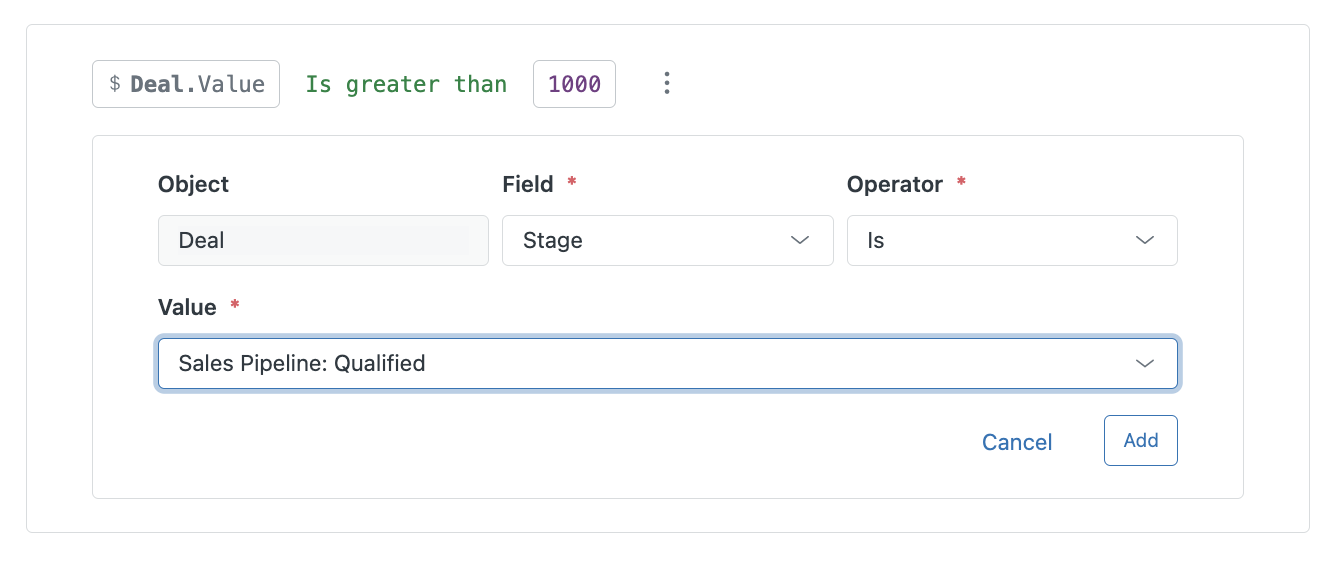Viewport: 1336px width, 564px height.
Task: Click the 1000 value chip
Action: 574,84
